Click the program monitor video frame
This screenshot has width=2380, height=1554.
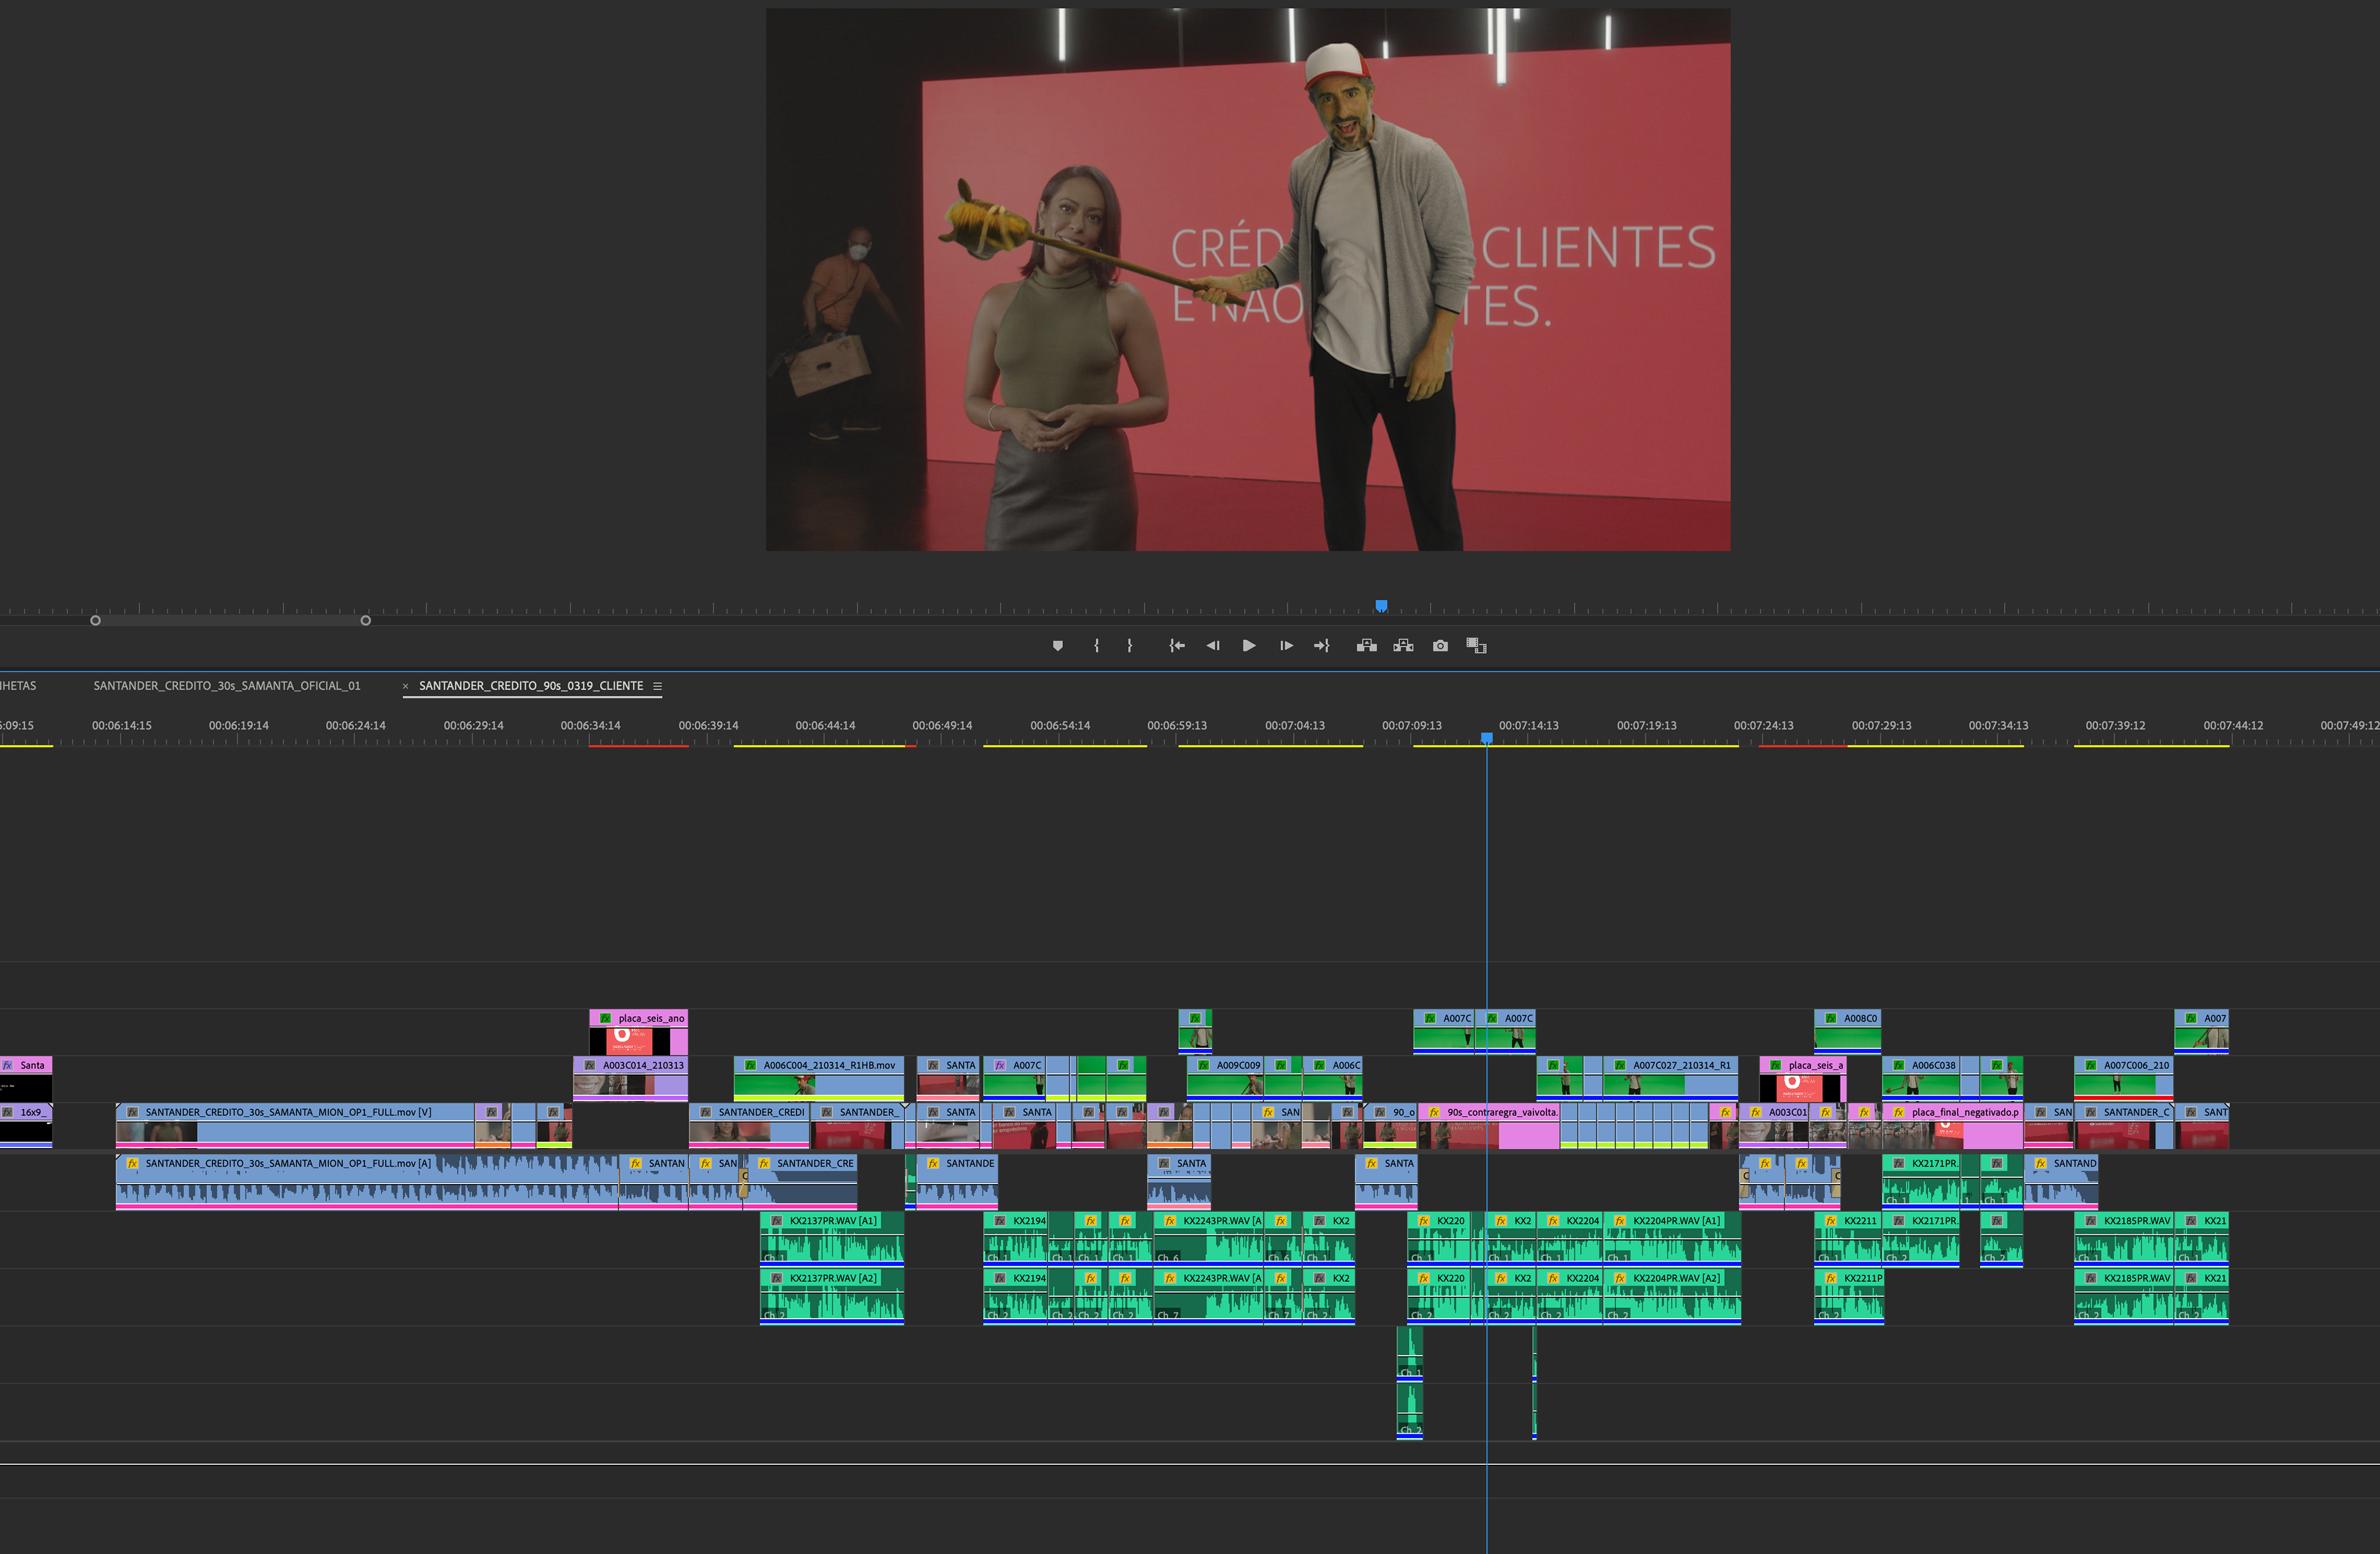click(1248, 279)
